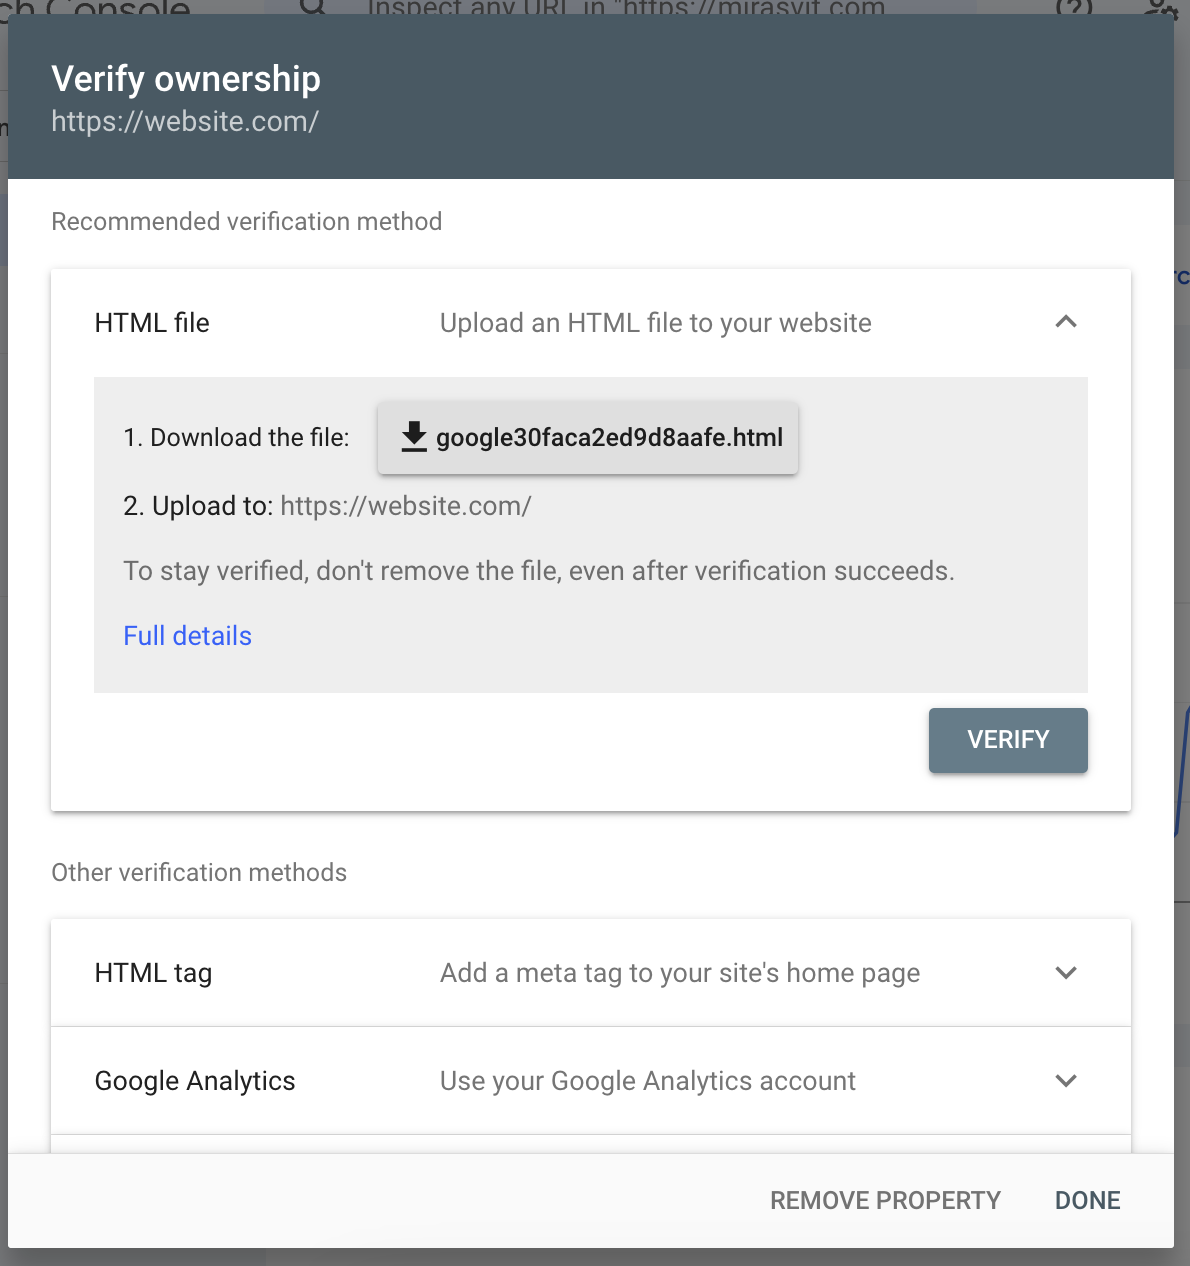Click the download icon on the verification file button
Viewport: 1190px width, 1266px height.
(x=413, y=436)
